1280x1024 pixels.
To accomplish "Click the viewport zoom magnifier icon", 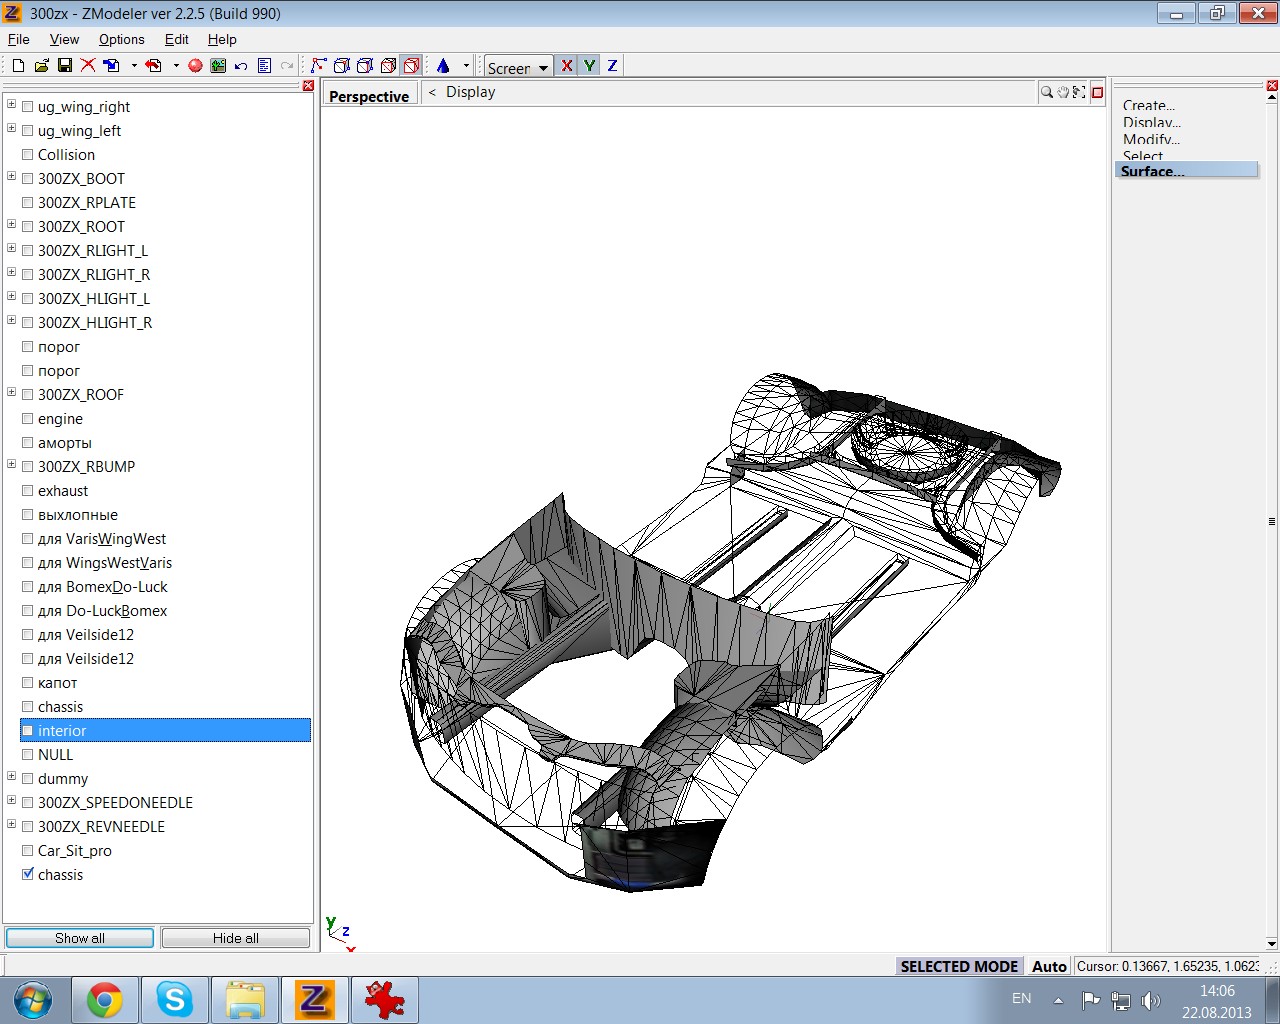I will pyautogui.click(x=1046, y=92).
